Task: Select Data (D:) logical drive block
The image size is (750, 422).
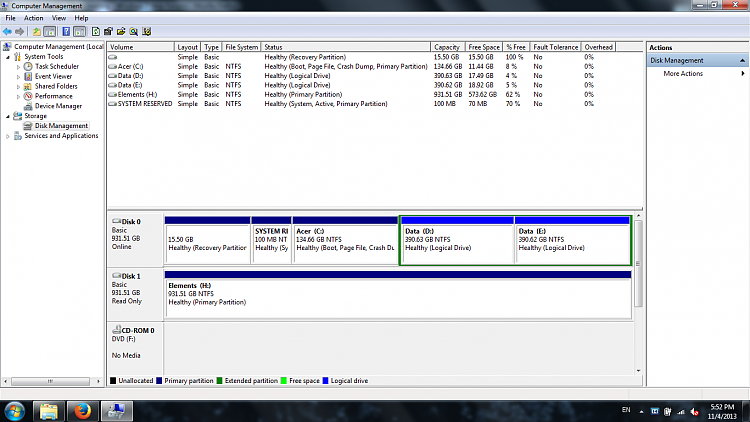Action: coord(458,240)
